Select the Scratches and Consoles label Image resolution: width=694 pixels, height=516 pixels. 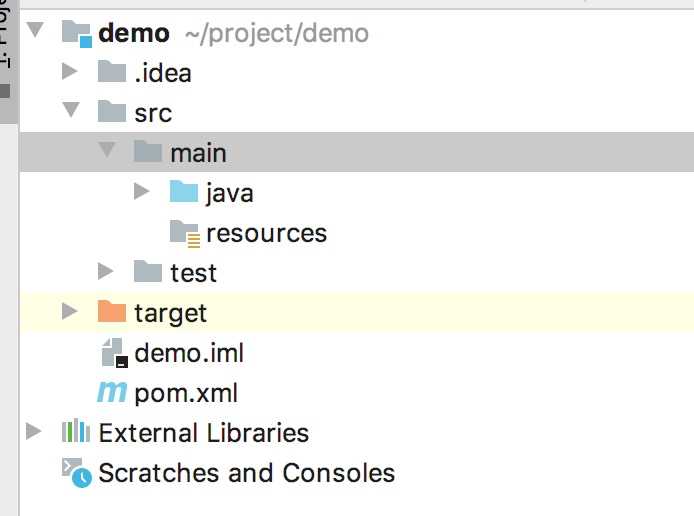click(247, 473)
